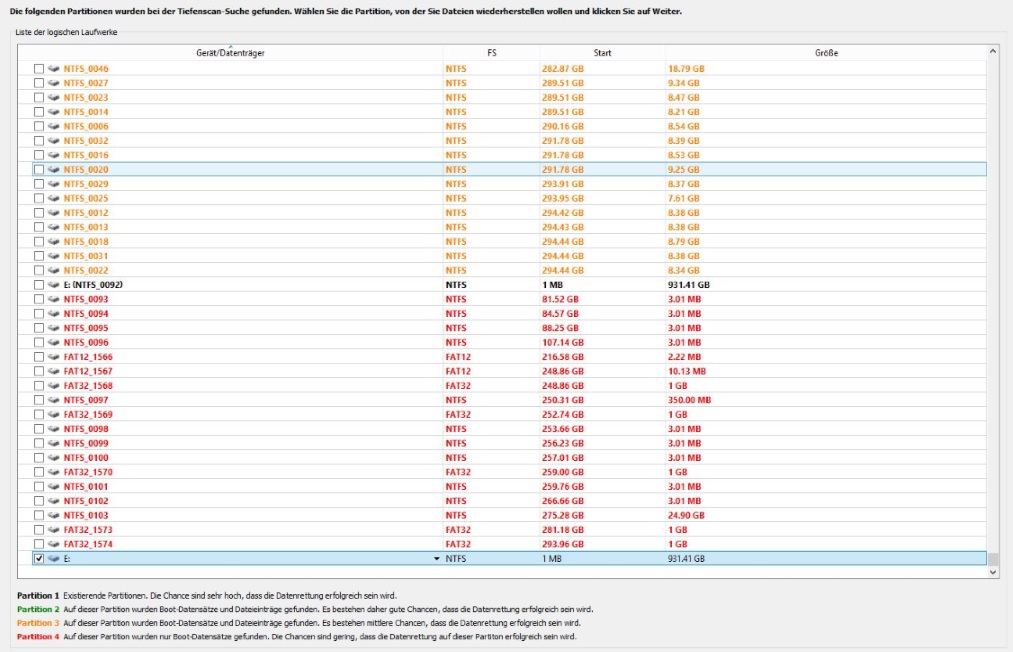This screenshot has width=1013, height=652.
Task: Click the drive icon beside NTFS_0103
Action: pyautogui.click(x=54, y=515)
